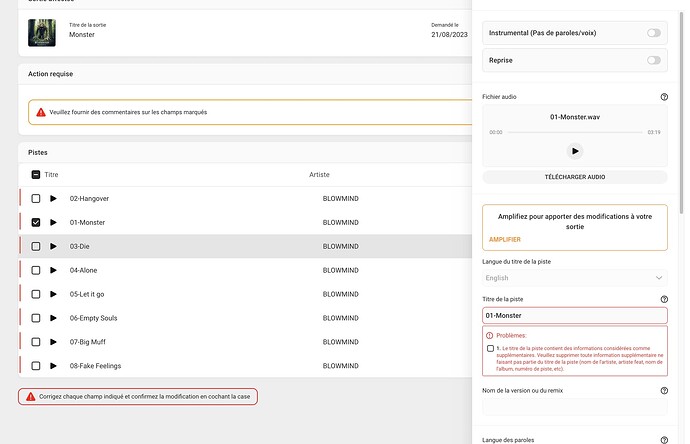Viewport: 690px width, 444px height.
Task: Select the 01-Monster title in the track list
Action: (87, 222)
